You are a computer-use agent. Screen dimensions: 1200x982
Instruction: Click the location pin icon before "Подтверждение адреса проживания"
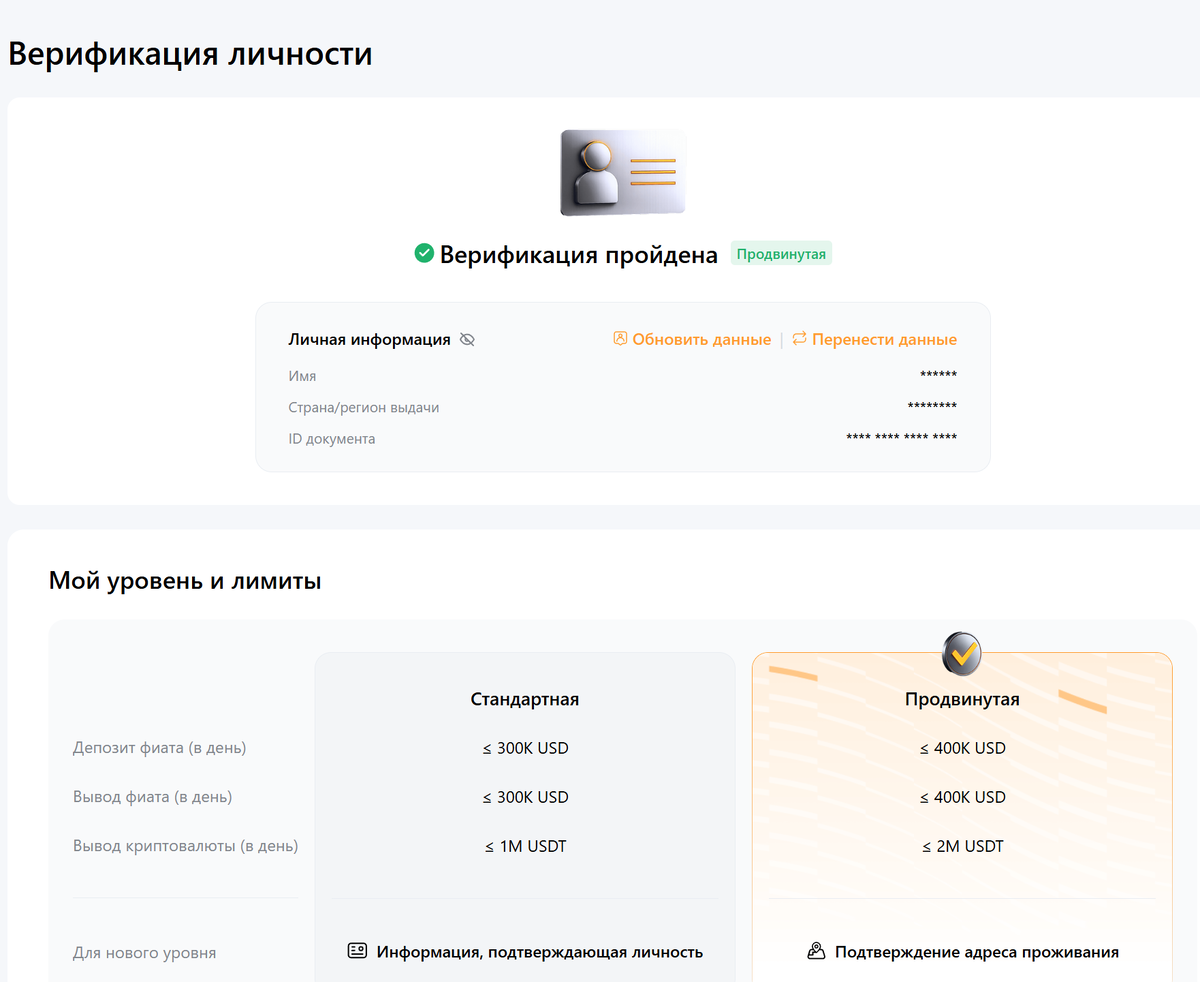(x=816, y=951)
